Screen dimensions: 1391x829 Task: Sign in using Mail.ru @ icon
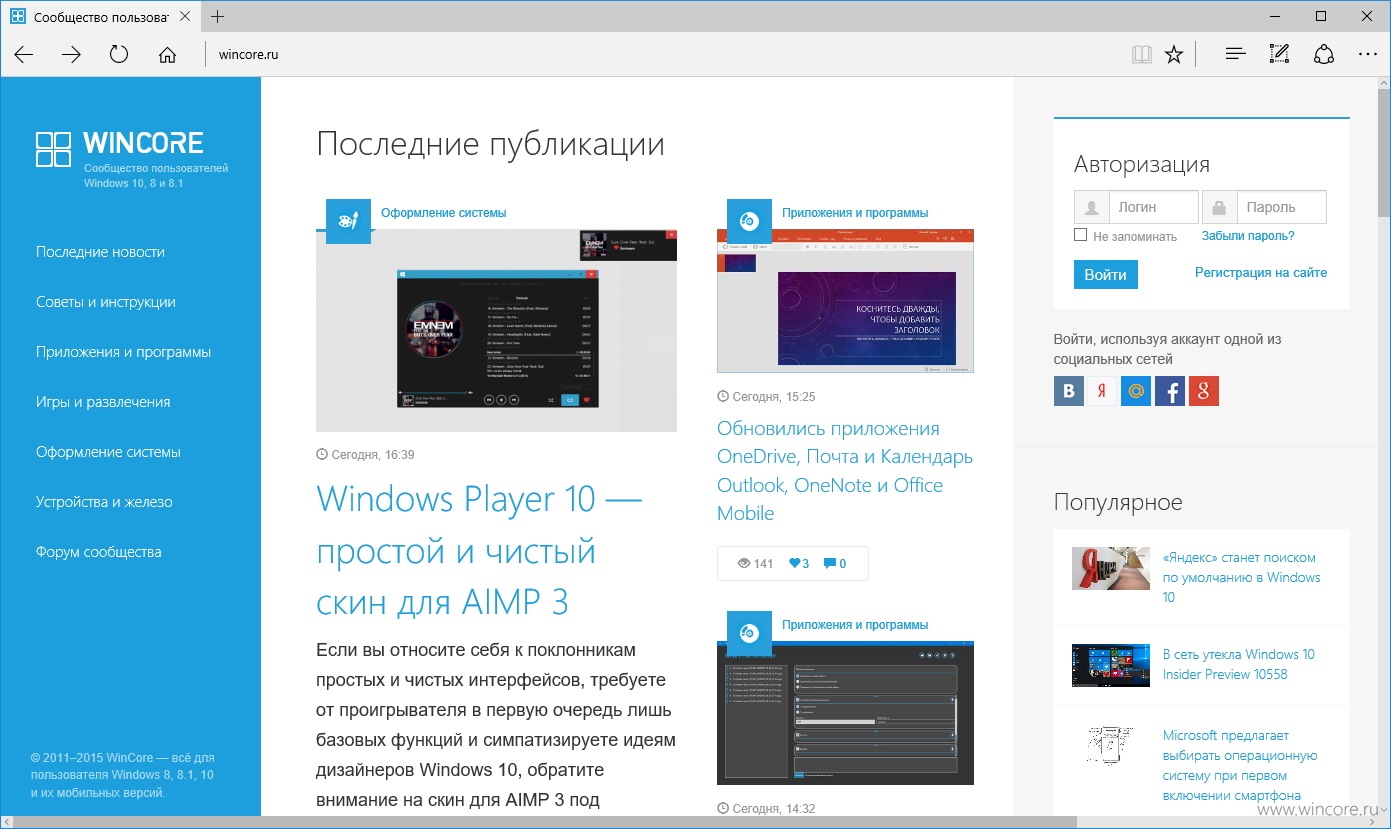(1136, 391)
